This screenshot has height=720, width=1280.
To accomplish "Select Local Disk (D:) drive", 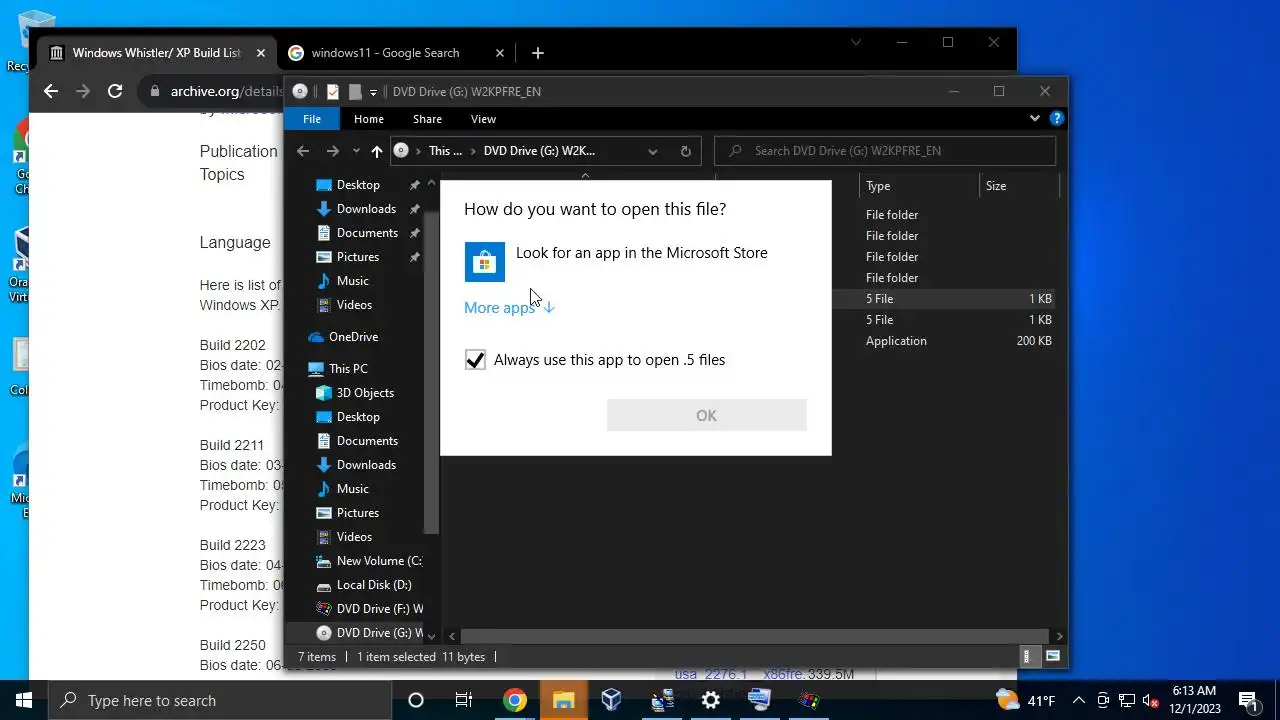I will [x=374, y=585].
